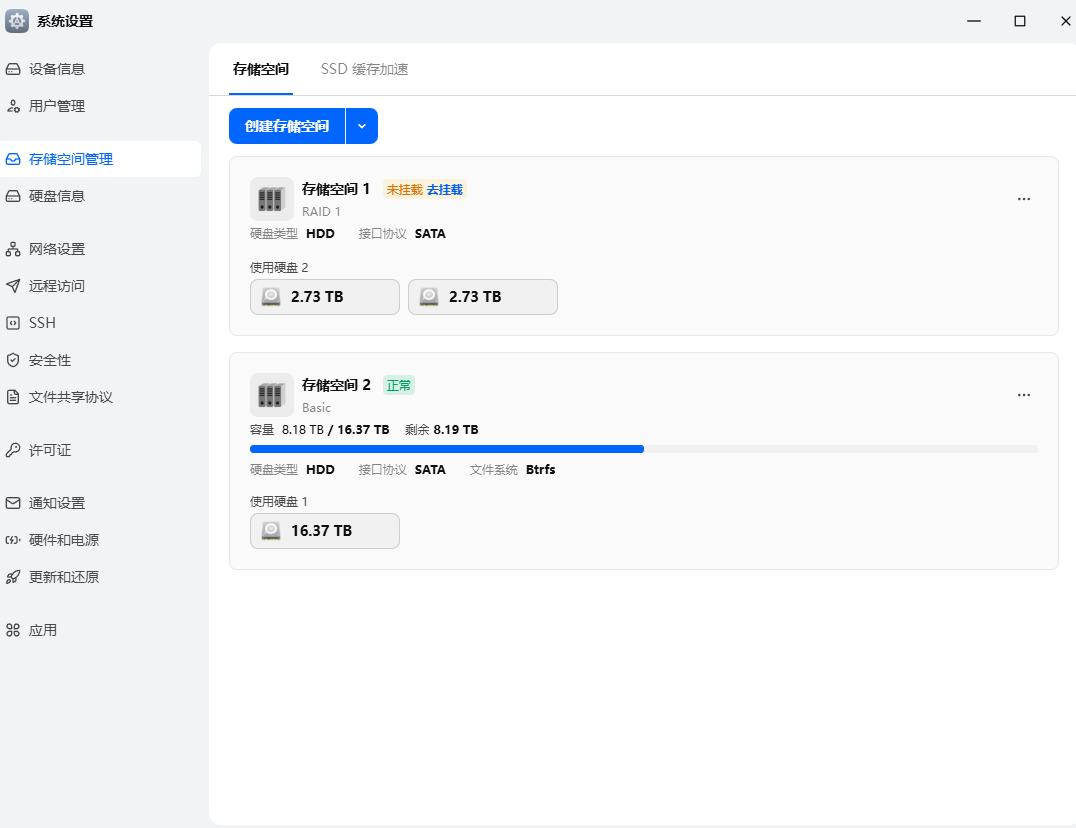
Task: Open 更新和还原 page
Action: click(101, 577)
